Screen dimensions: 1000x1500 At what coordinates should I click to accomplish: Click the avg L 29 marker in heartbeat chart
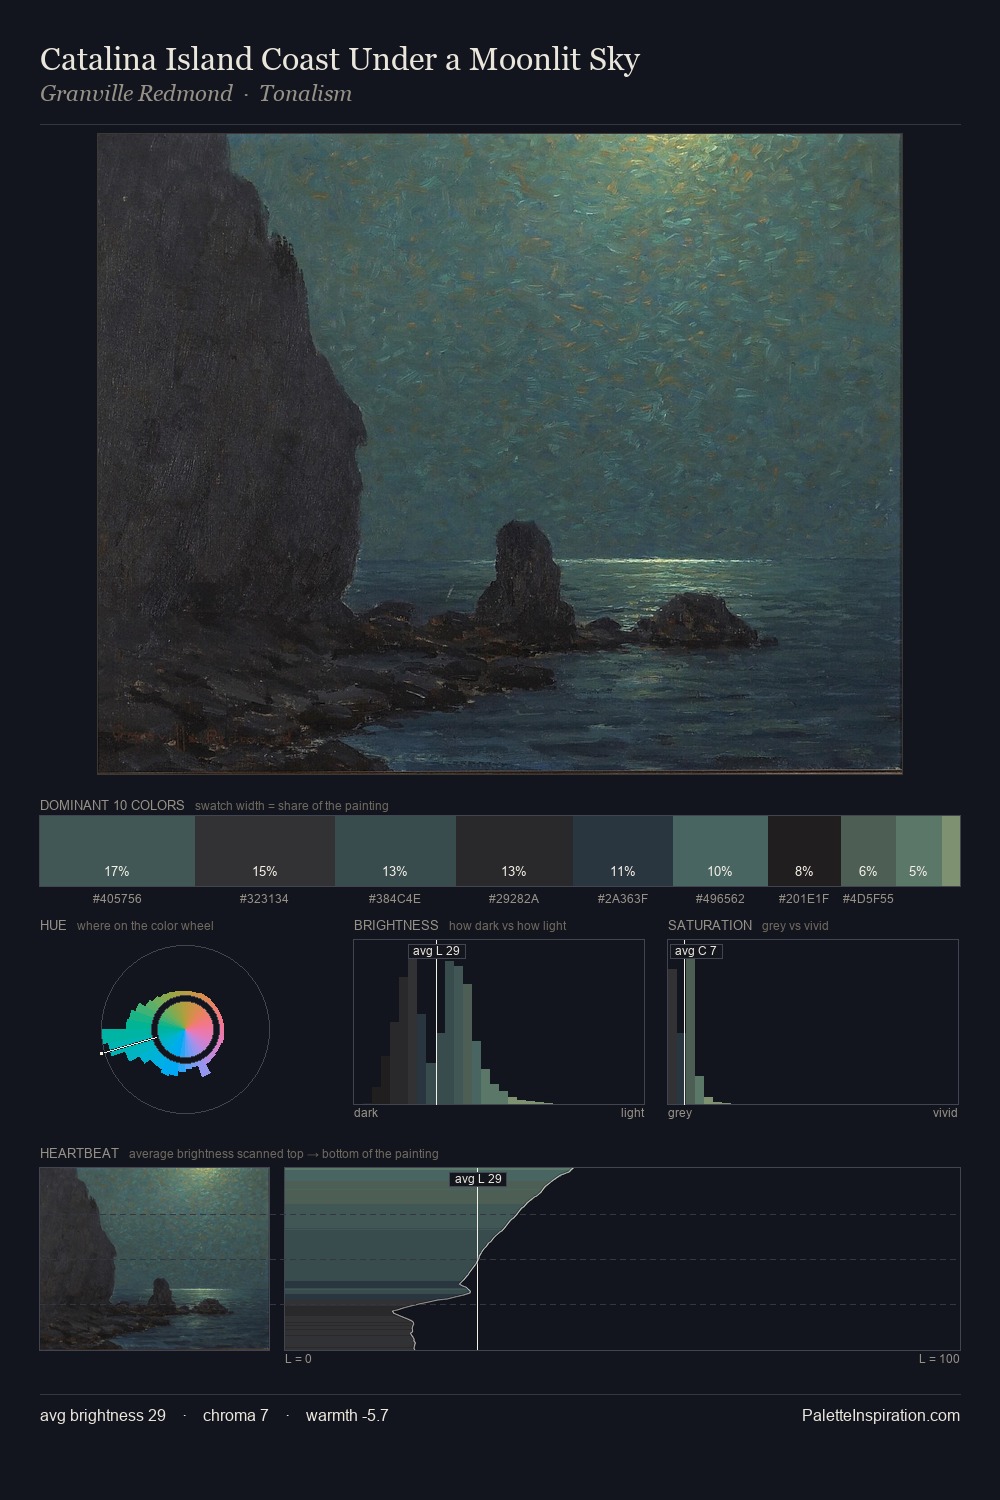[478, 1179]
